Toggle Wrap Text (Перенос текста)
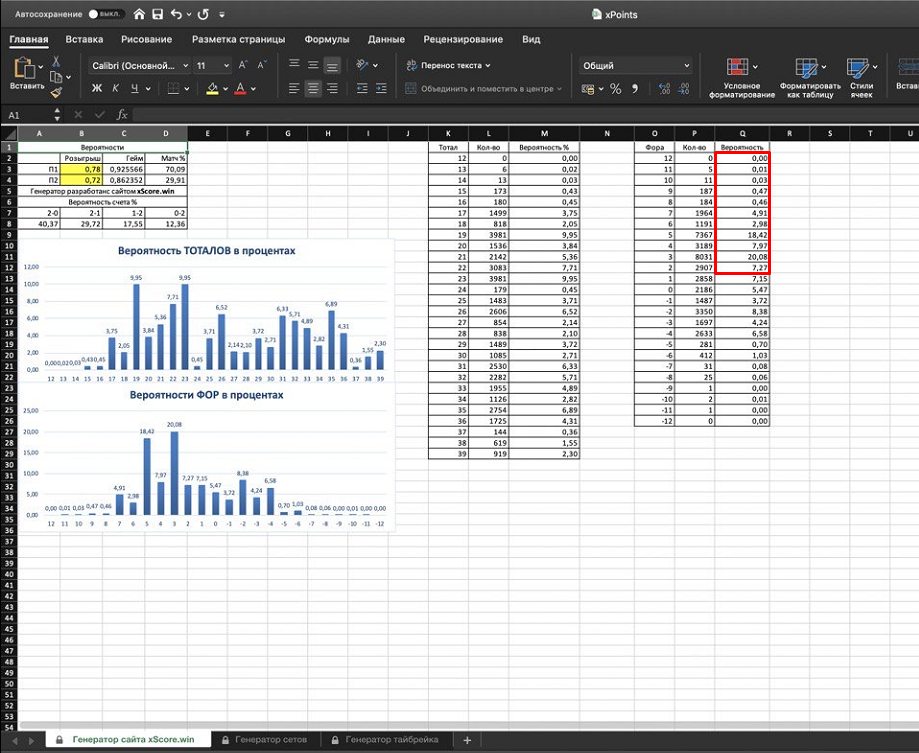 tap(448, 65)
